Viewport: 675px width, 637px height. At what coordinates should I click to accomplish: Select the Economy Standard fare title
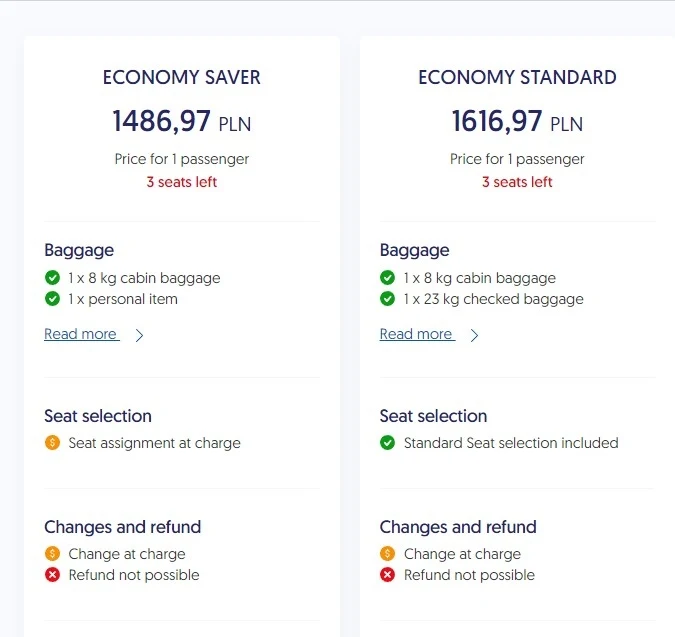click(517, 77)
